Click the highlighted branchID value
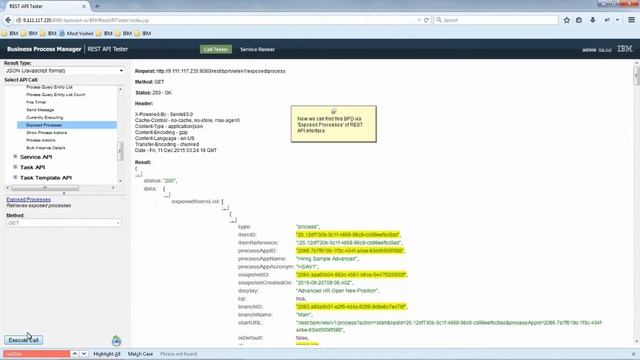Screen dimensions: 640x360 click(x=351, y=307)
